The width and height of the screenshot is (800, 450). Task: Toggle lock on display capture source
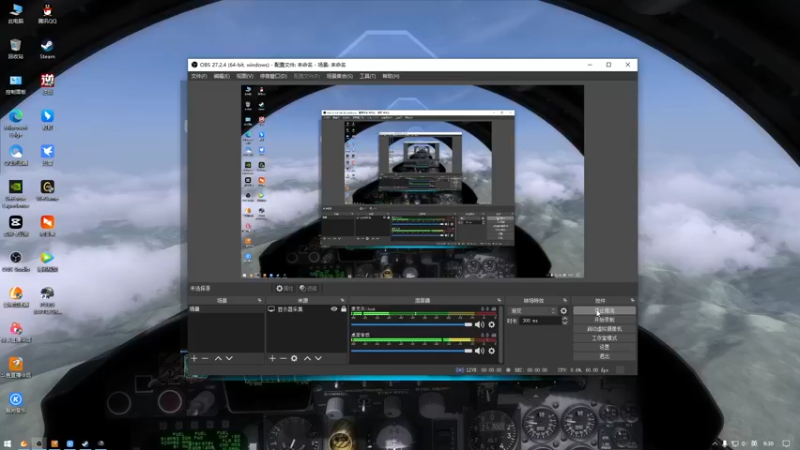[344, 309]
